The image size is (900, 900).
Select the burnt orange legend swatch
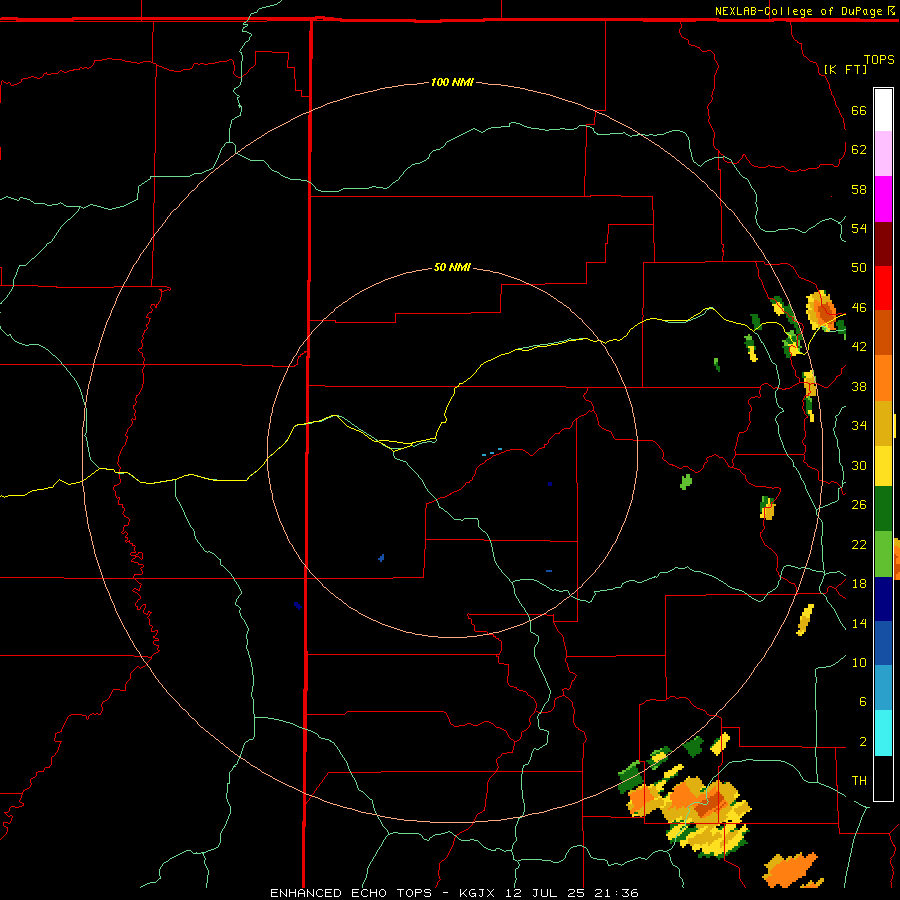pyautogui.click(x=883, y=333)
